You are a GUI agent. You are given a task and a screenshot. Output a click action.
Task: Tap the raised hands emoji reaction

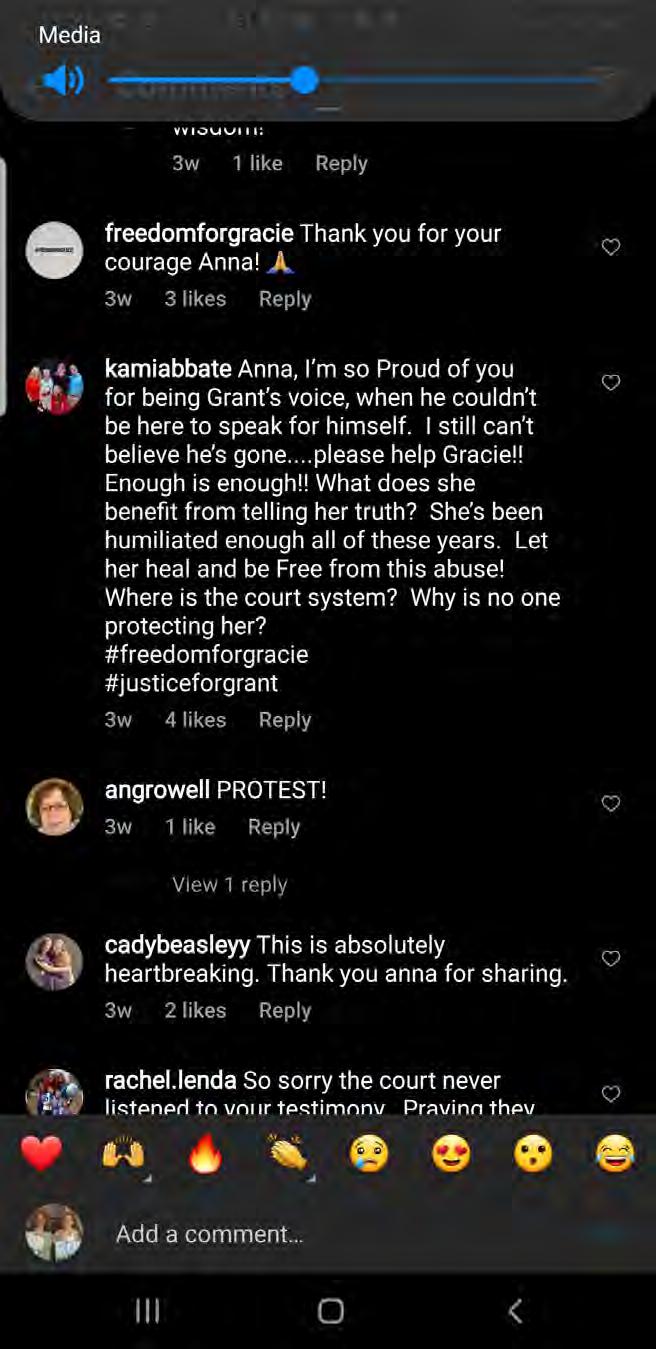[x=124, y=1155]
